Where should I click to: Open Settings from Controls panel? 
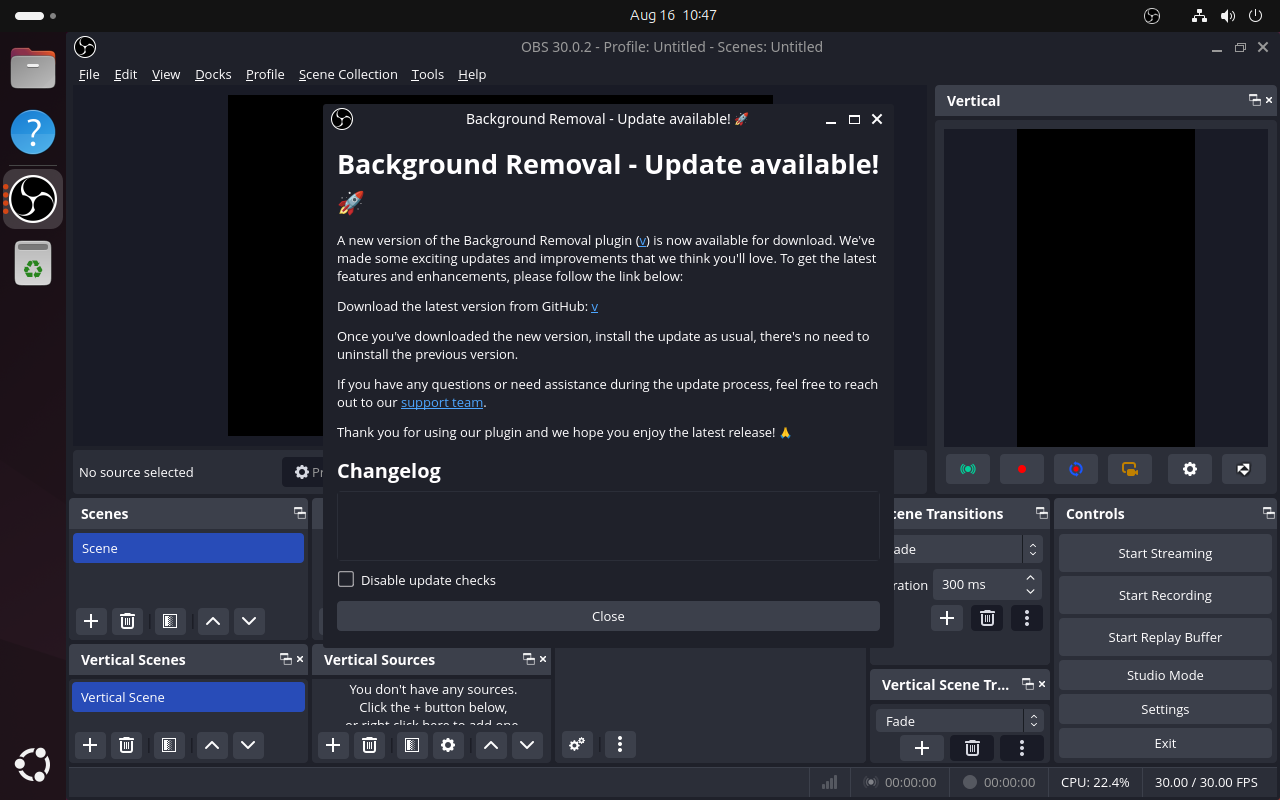point(1165,709)
